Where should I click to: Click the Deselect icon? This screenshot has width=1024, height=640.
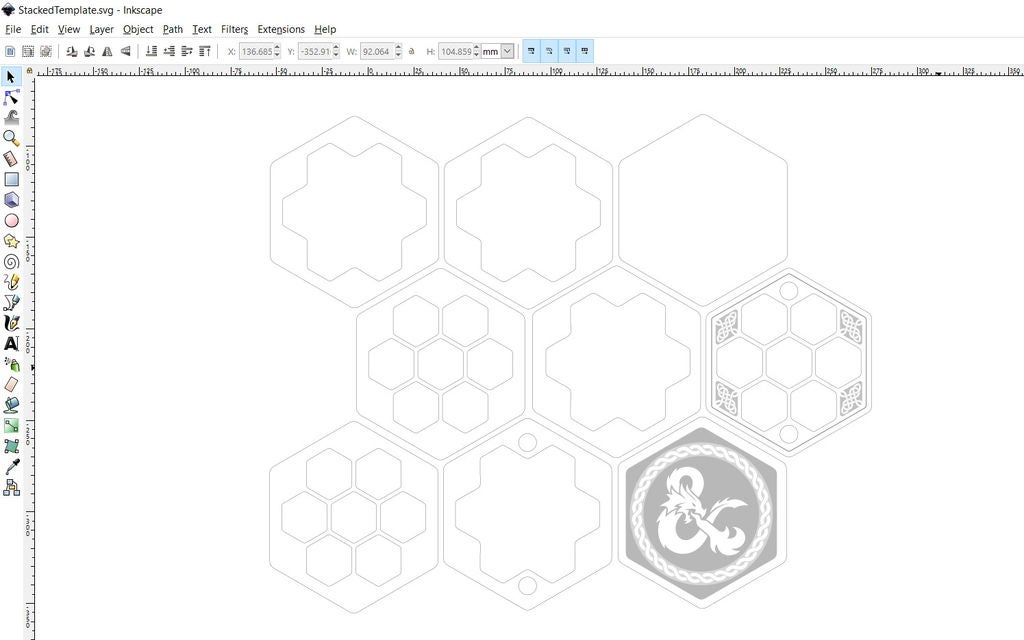pyautogui.click(x=46, y=51)
